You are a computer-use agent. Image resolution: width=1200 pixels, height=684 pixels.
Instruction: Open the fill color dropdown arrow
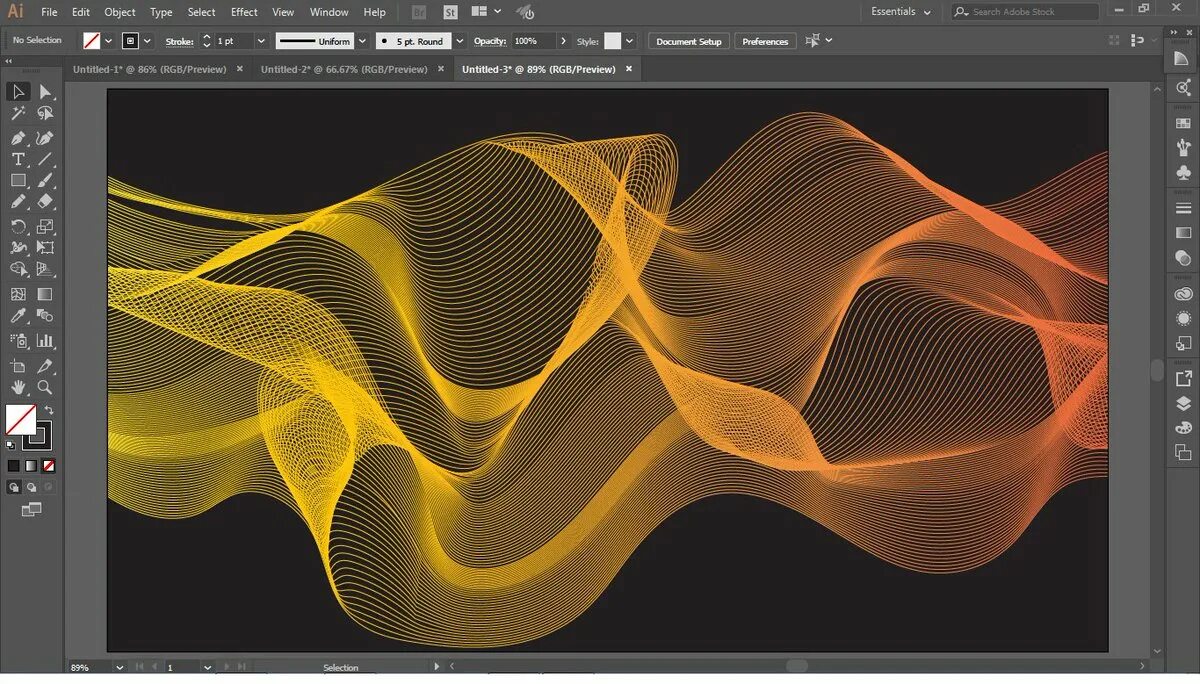tap(108, 41)
